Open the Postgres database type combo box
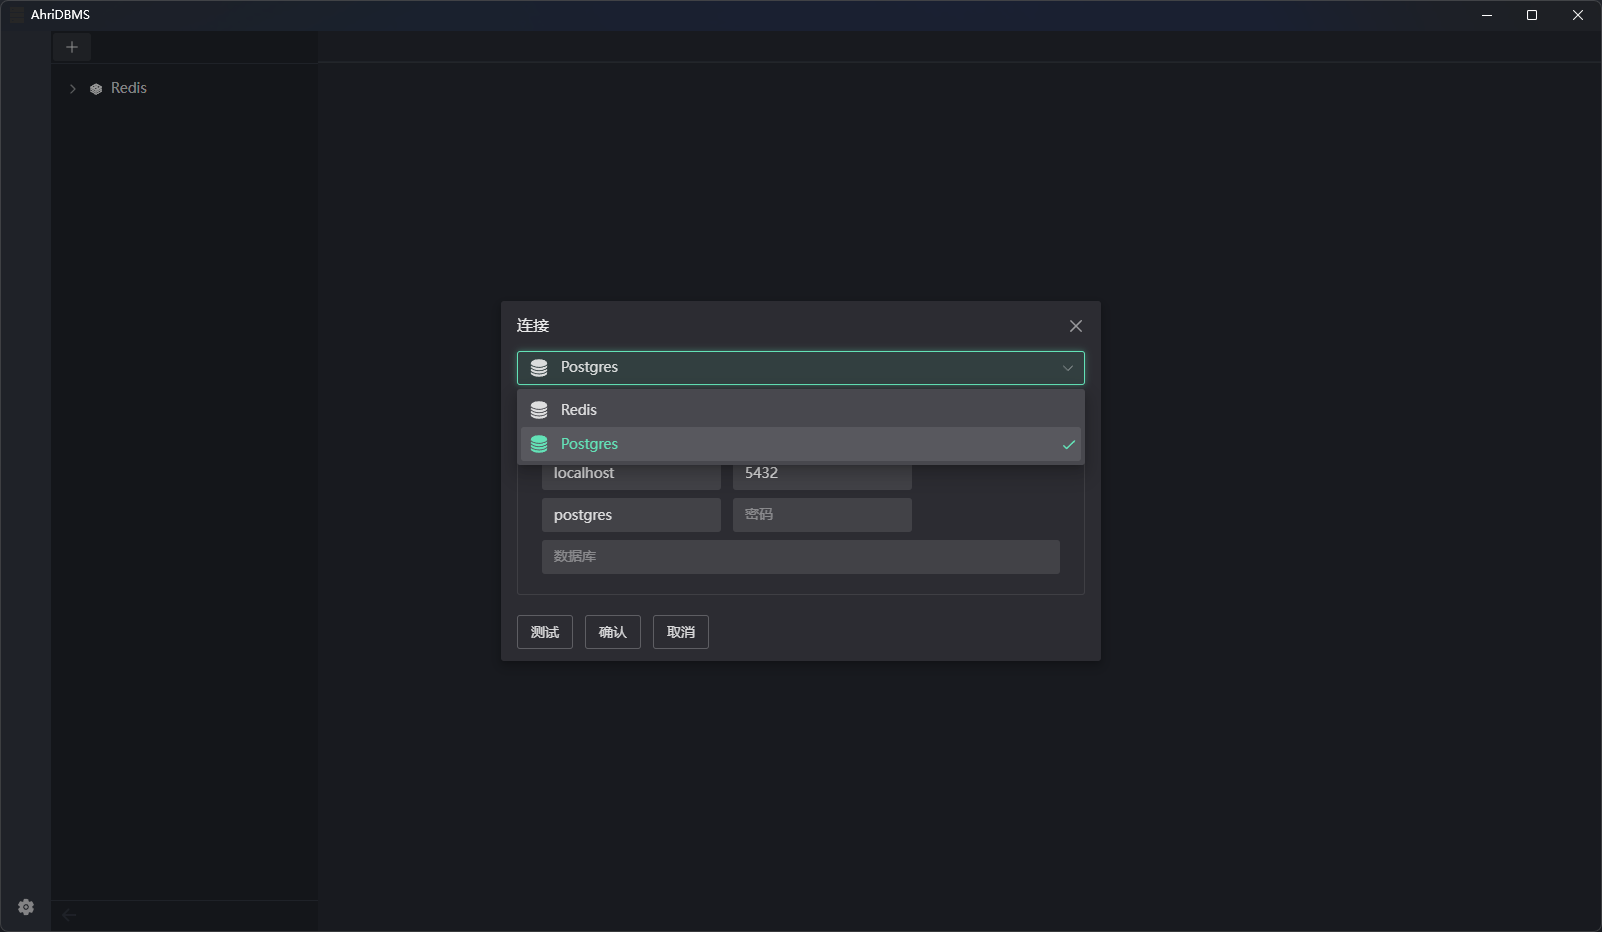The width and height of the screenshot is (1602, 932). click(x=801, y=368)
